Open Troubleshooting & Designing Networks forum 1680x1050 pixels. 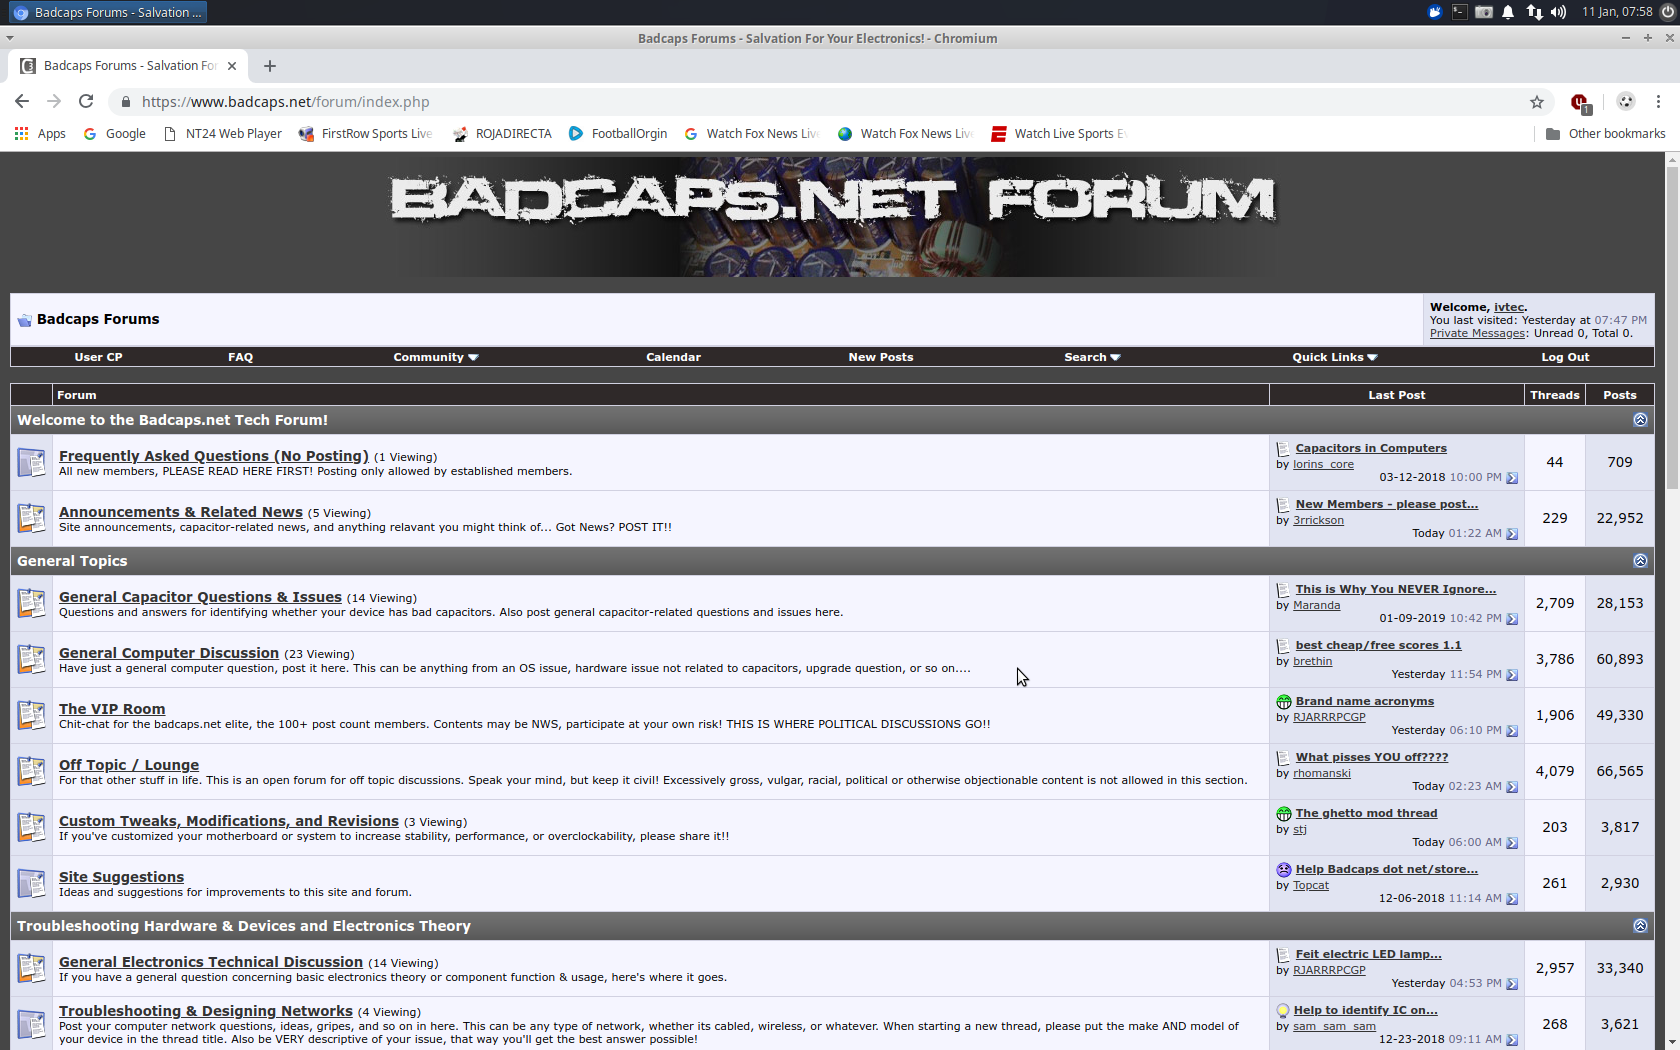click(x=206, y=1011)
